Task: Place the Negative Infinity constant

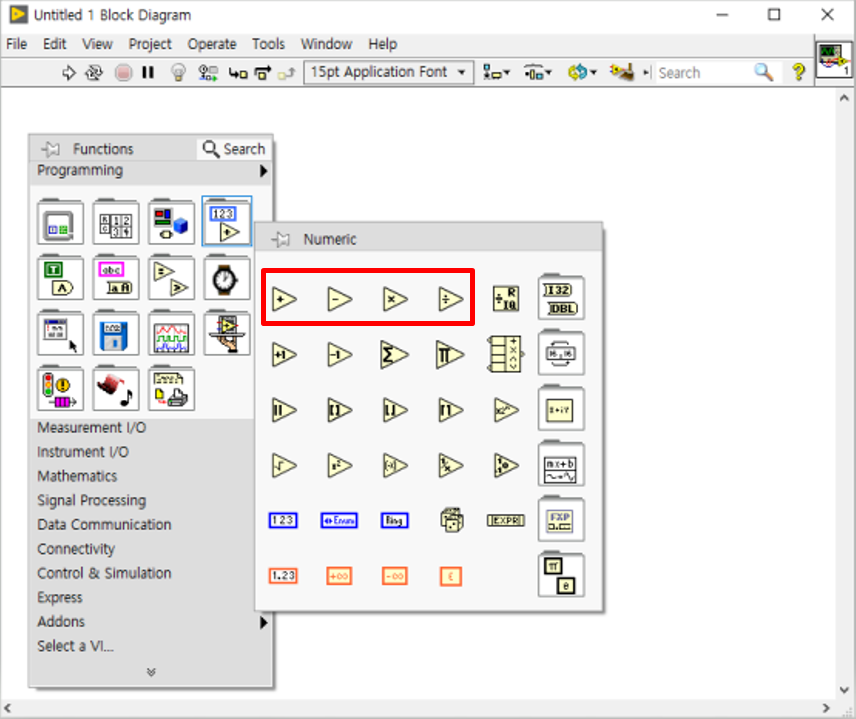Action: (x=395, y=576)
